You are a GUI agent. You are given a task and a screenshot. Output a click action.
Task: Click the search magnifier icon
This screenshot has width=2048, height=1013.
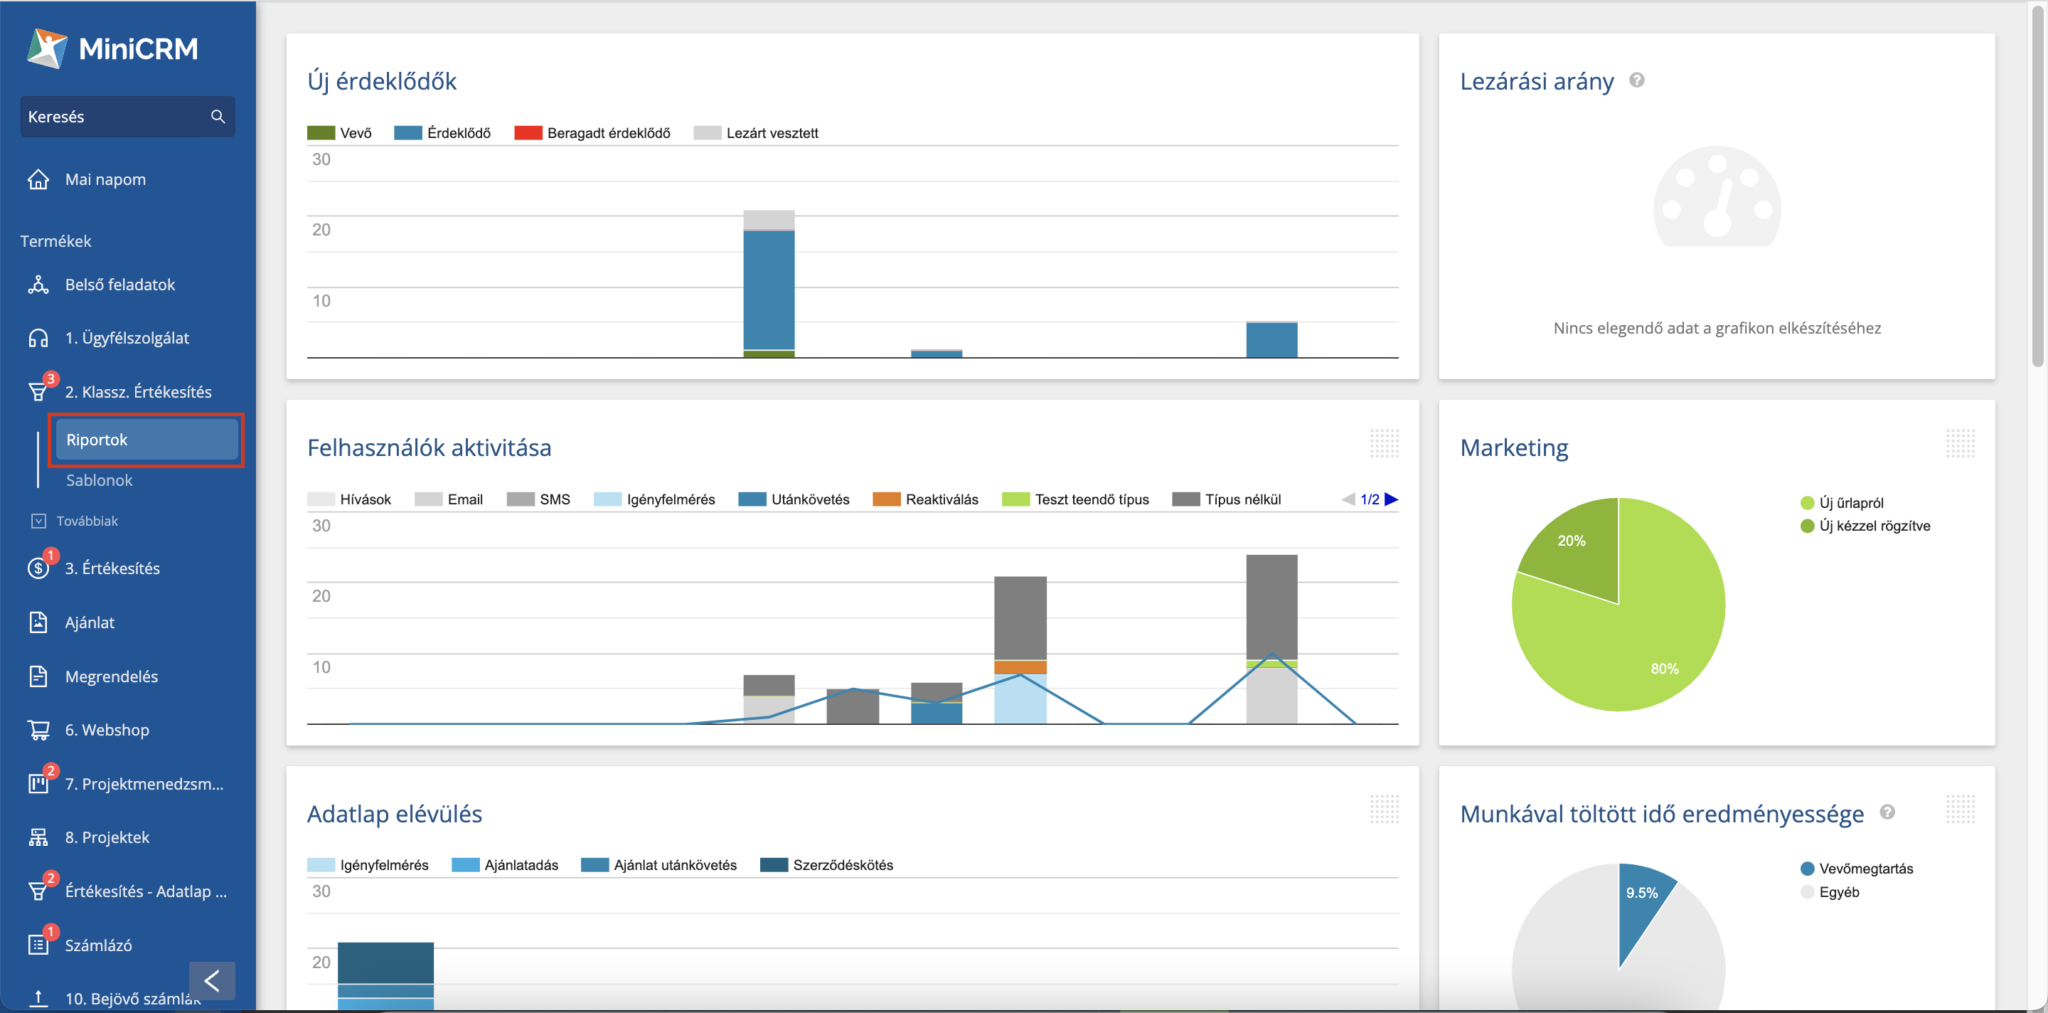pos(217,117)
